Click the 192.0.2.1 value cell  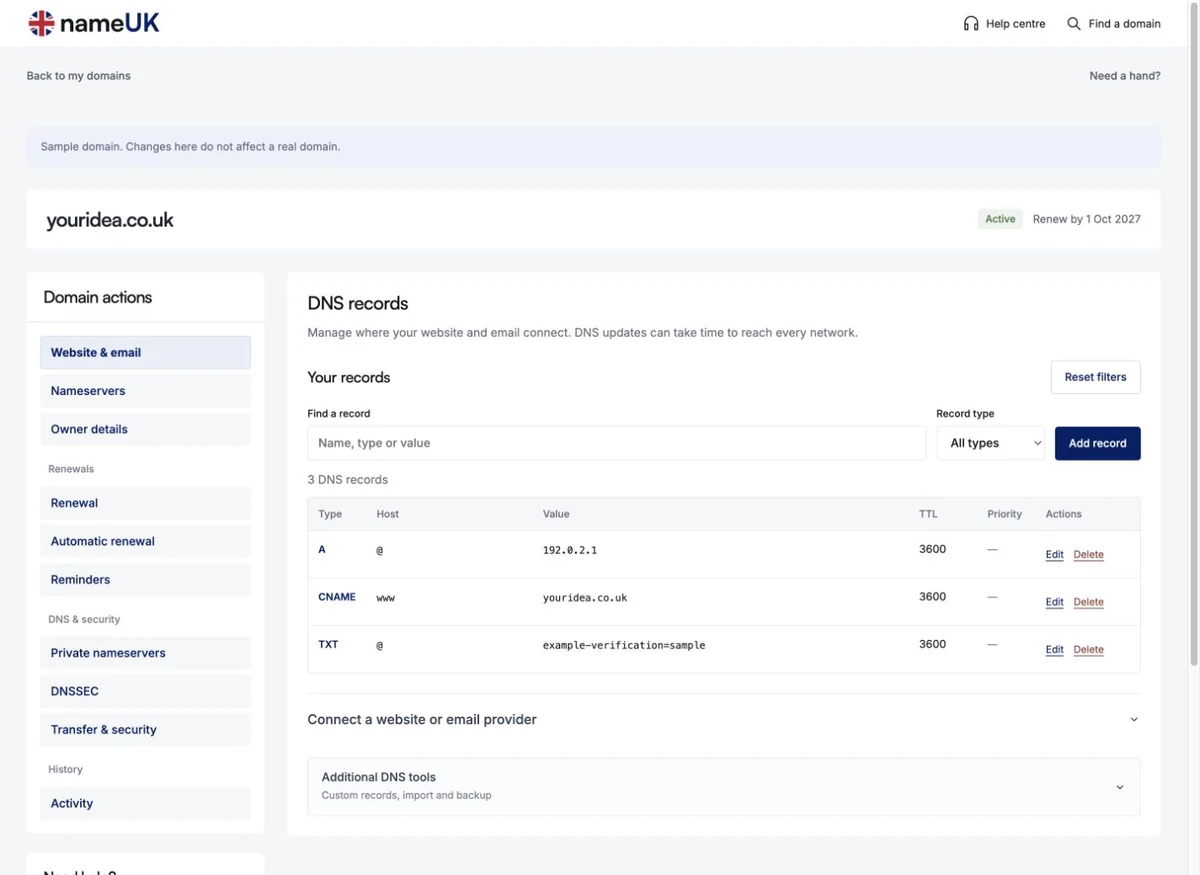point(570,550)
